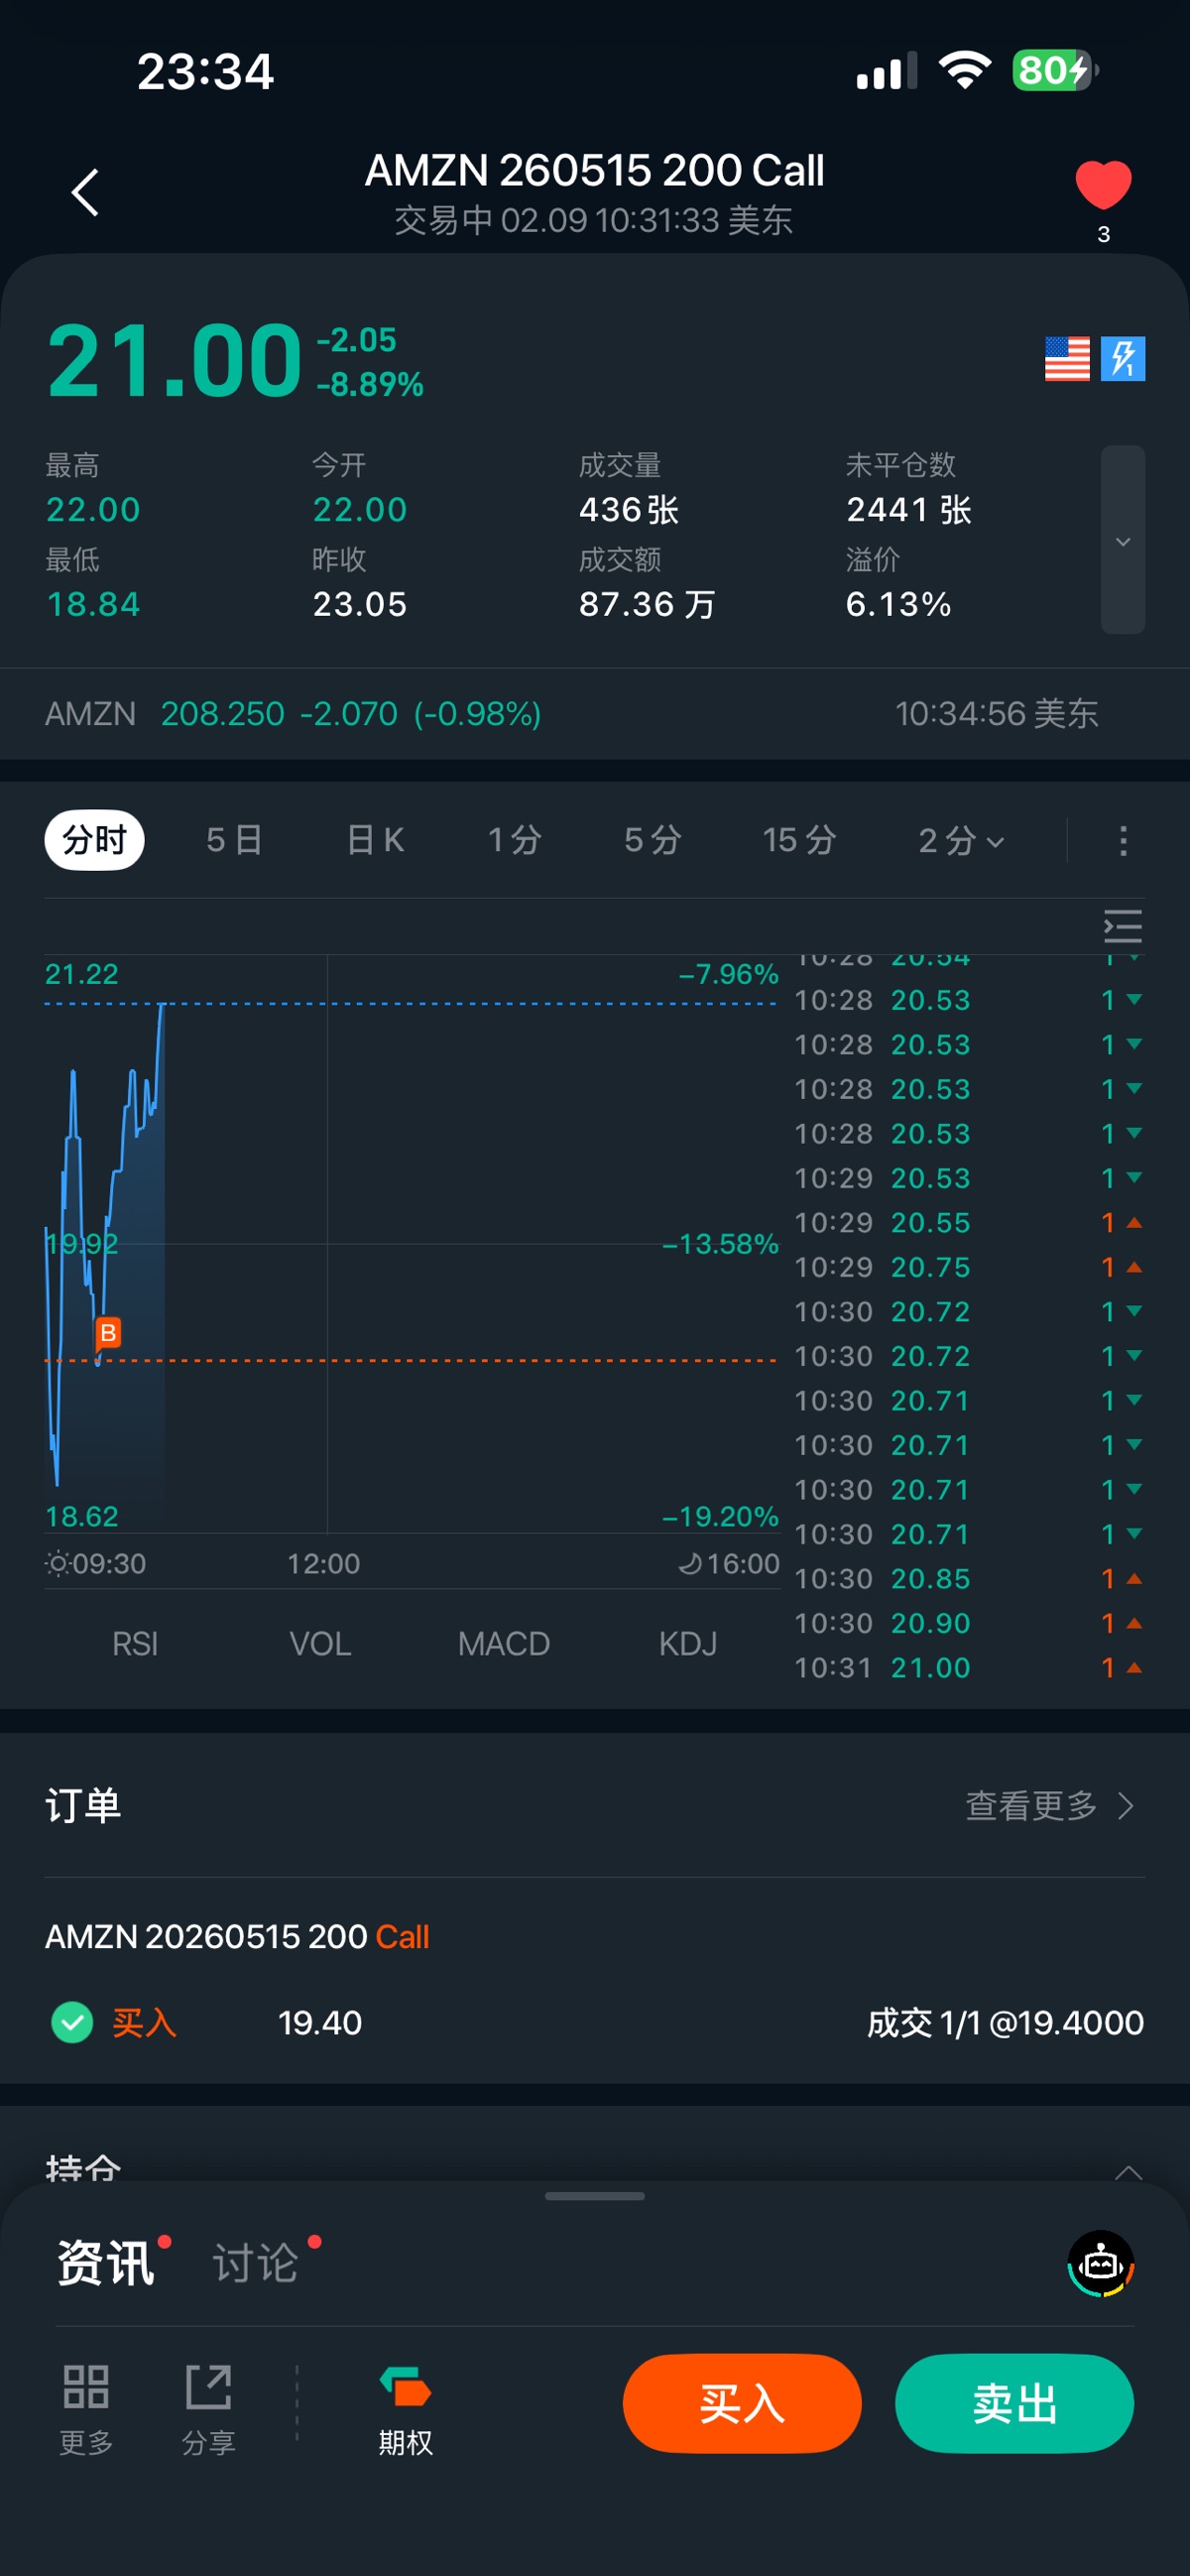
Task: Tap the US flag market icon
Action: click(x=1067, y=358)
